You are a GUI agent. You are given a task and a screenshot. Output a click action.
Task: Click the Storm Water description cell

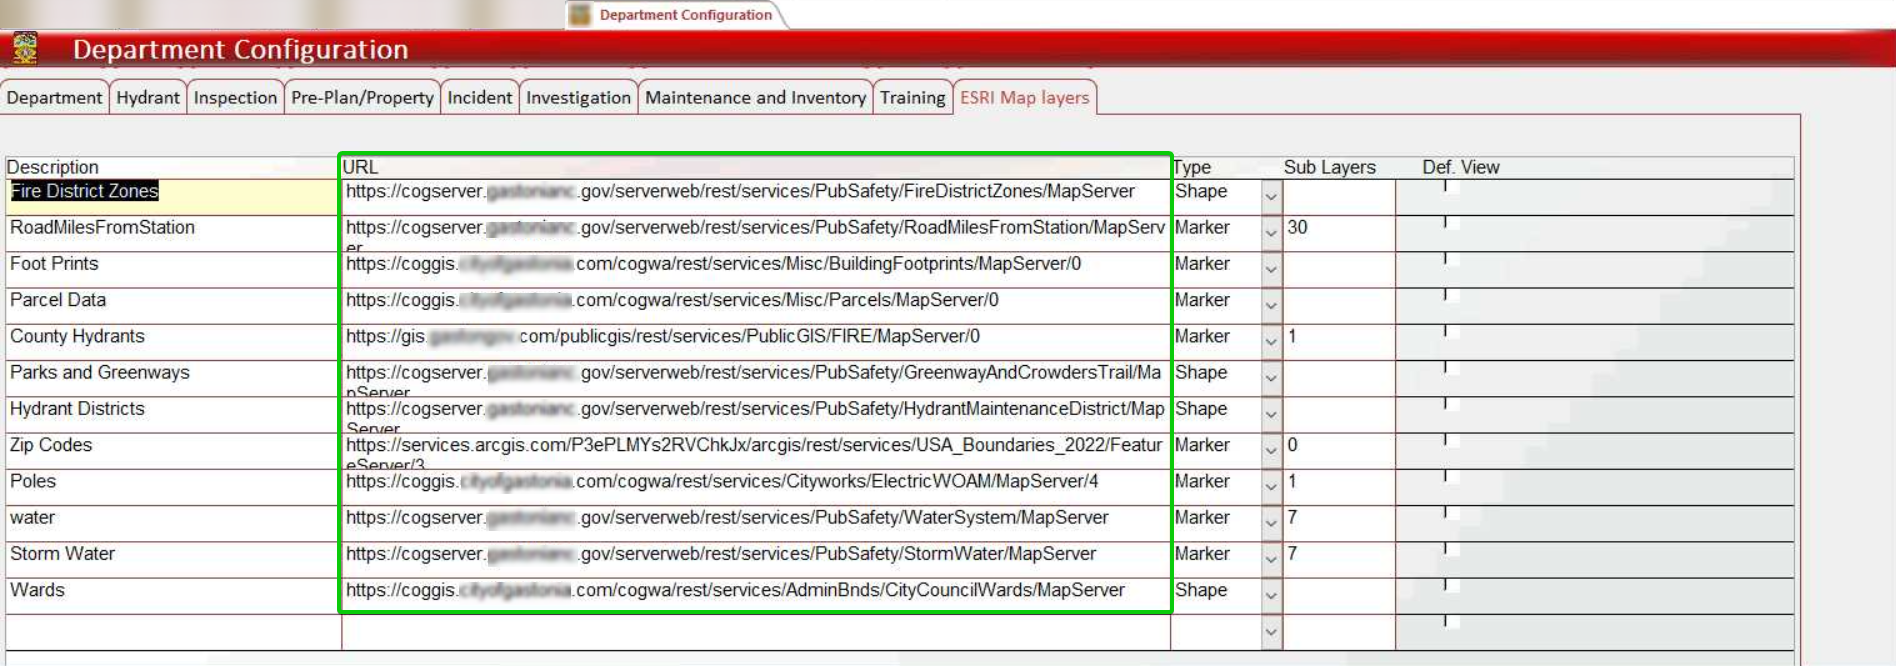click(173, 559)
